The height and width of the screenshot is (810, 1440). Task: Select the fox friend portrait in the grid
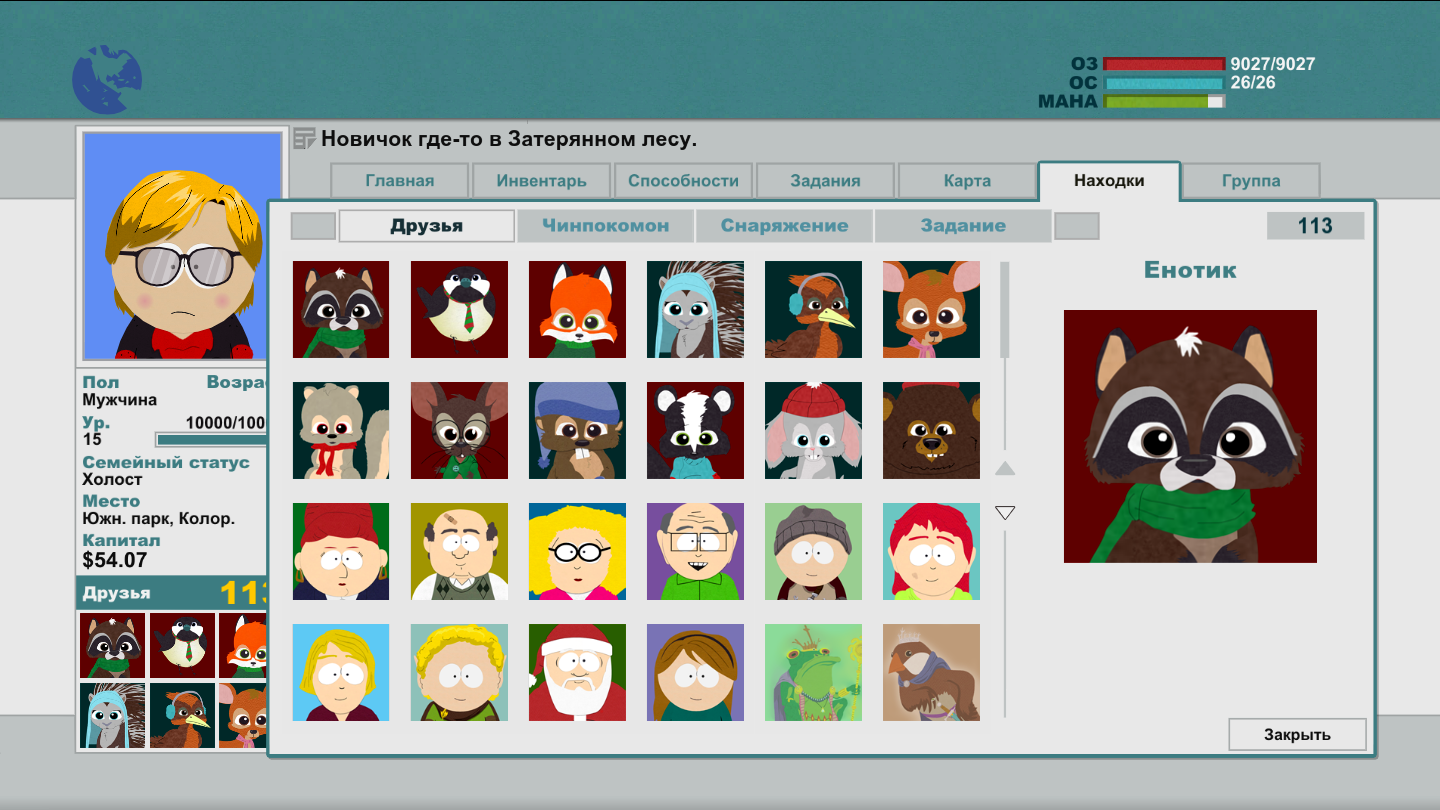point(577,310)
